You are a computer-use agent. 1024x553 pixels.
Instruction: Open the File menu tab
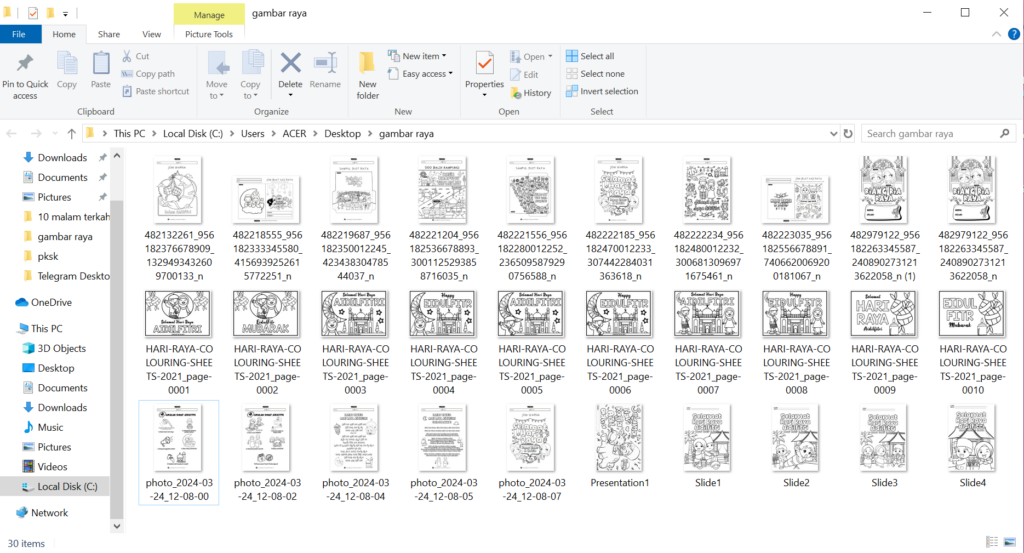tap(19, 34)
